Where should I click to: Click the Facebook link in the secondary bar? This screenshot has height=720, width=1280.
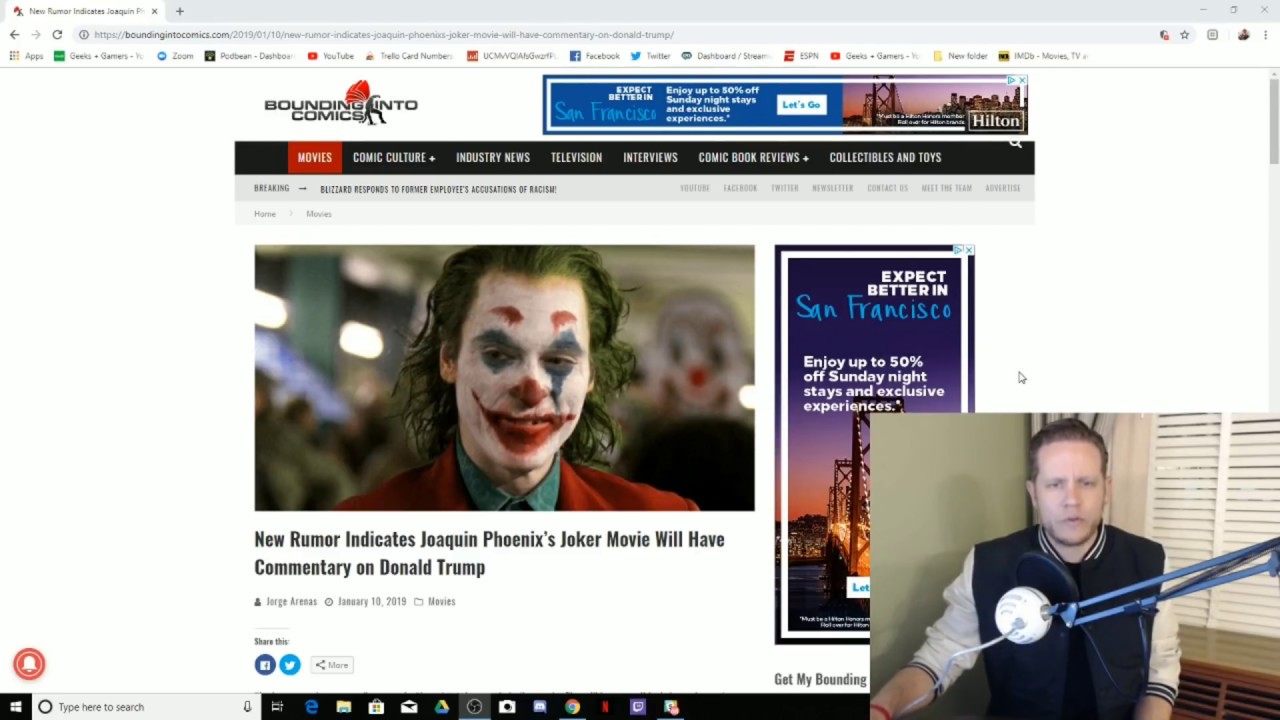tap(740, 188)
